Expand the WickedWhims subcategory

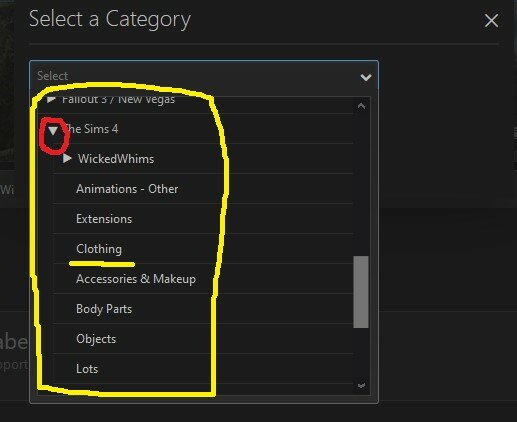pyautogui.click(x=67, y=158)
